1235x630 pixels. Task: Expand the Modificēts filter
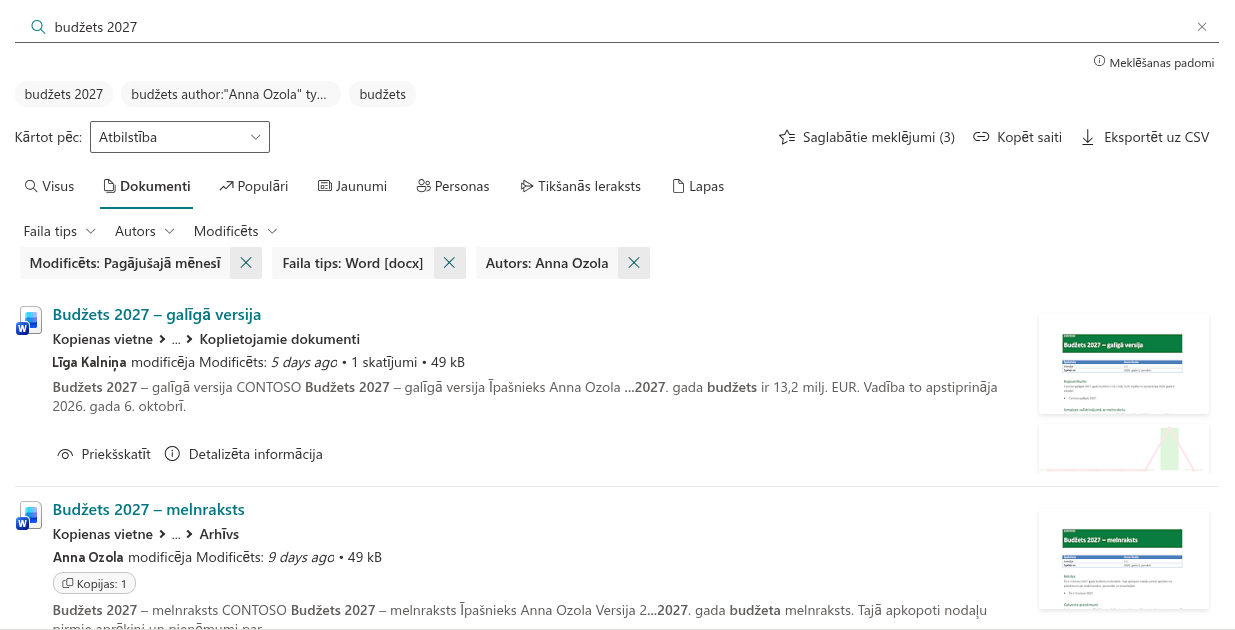click(x=236, y=231)
